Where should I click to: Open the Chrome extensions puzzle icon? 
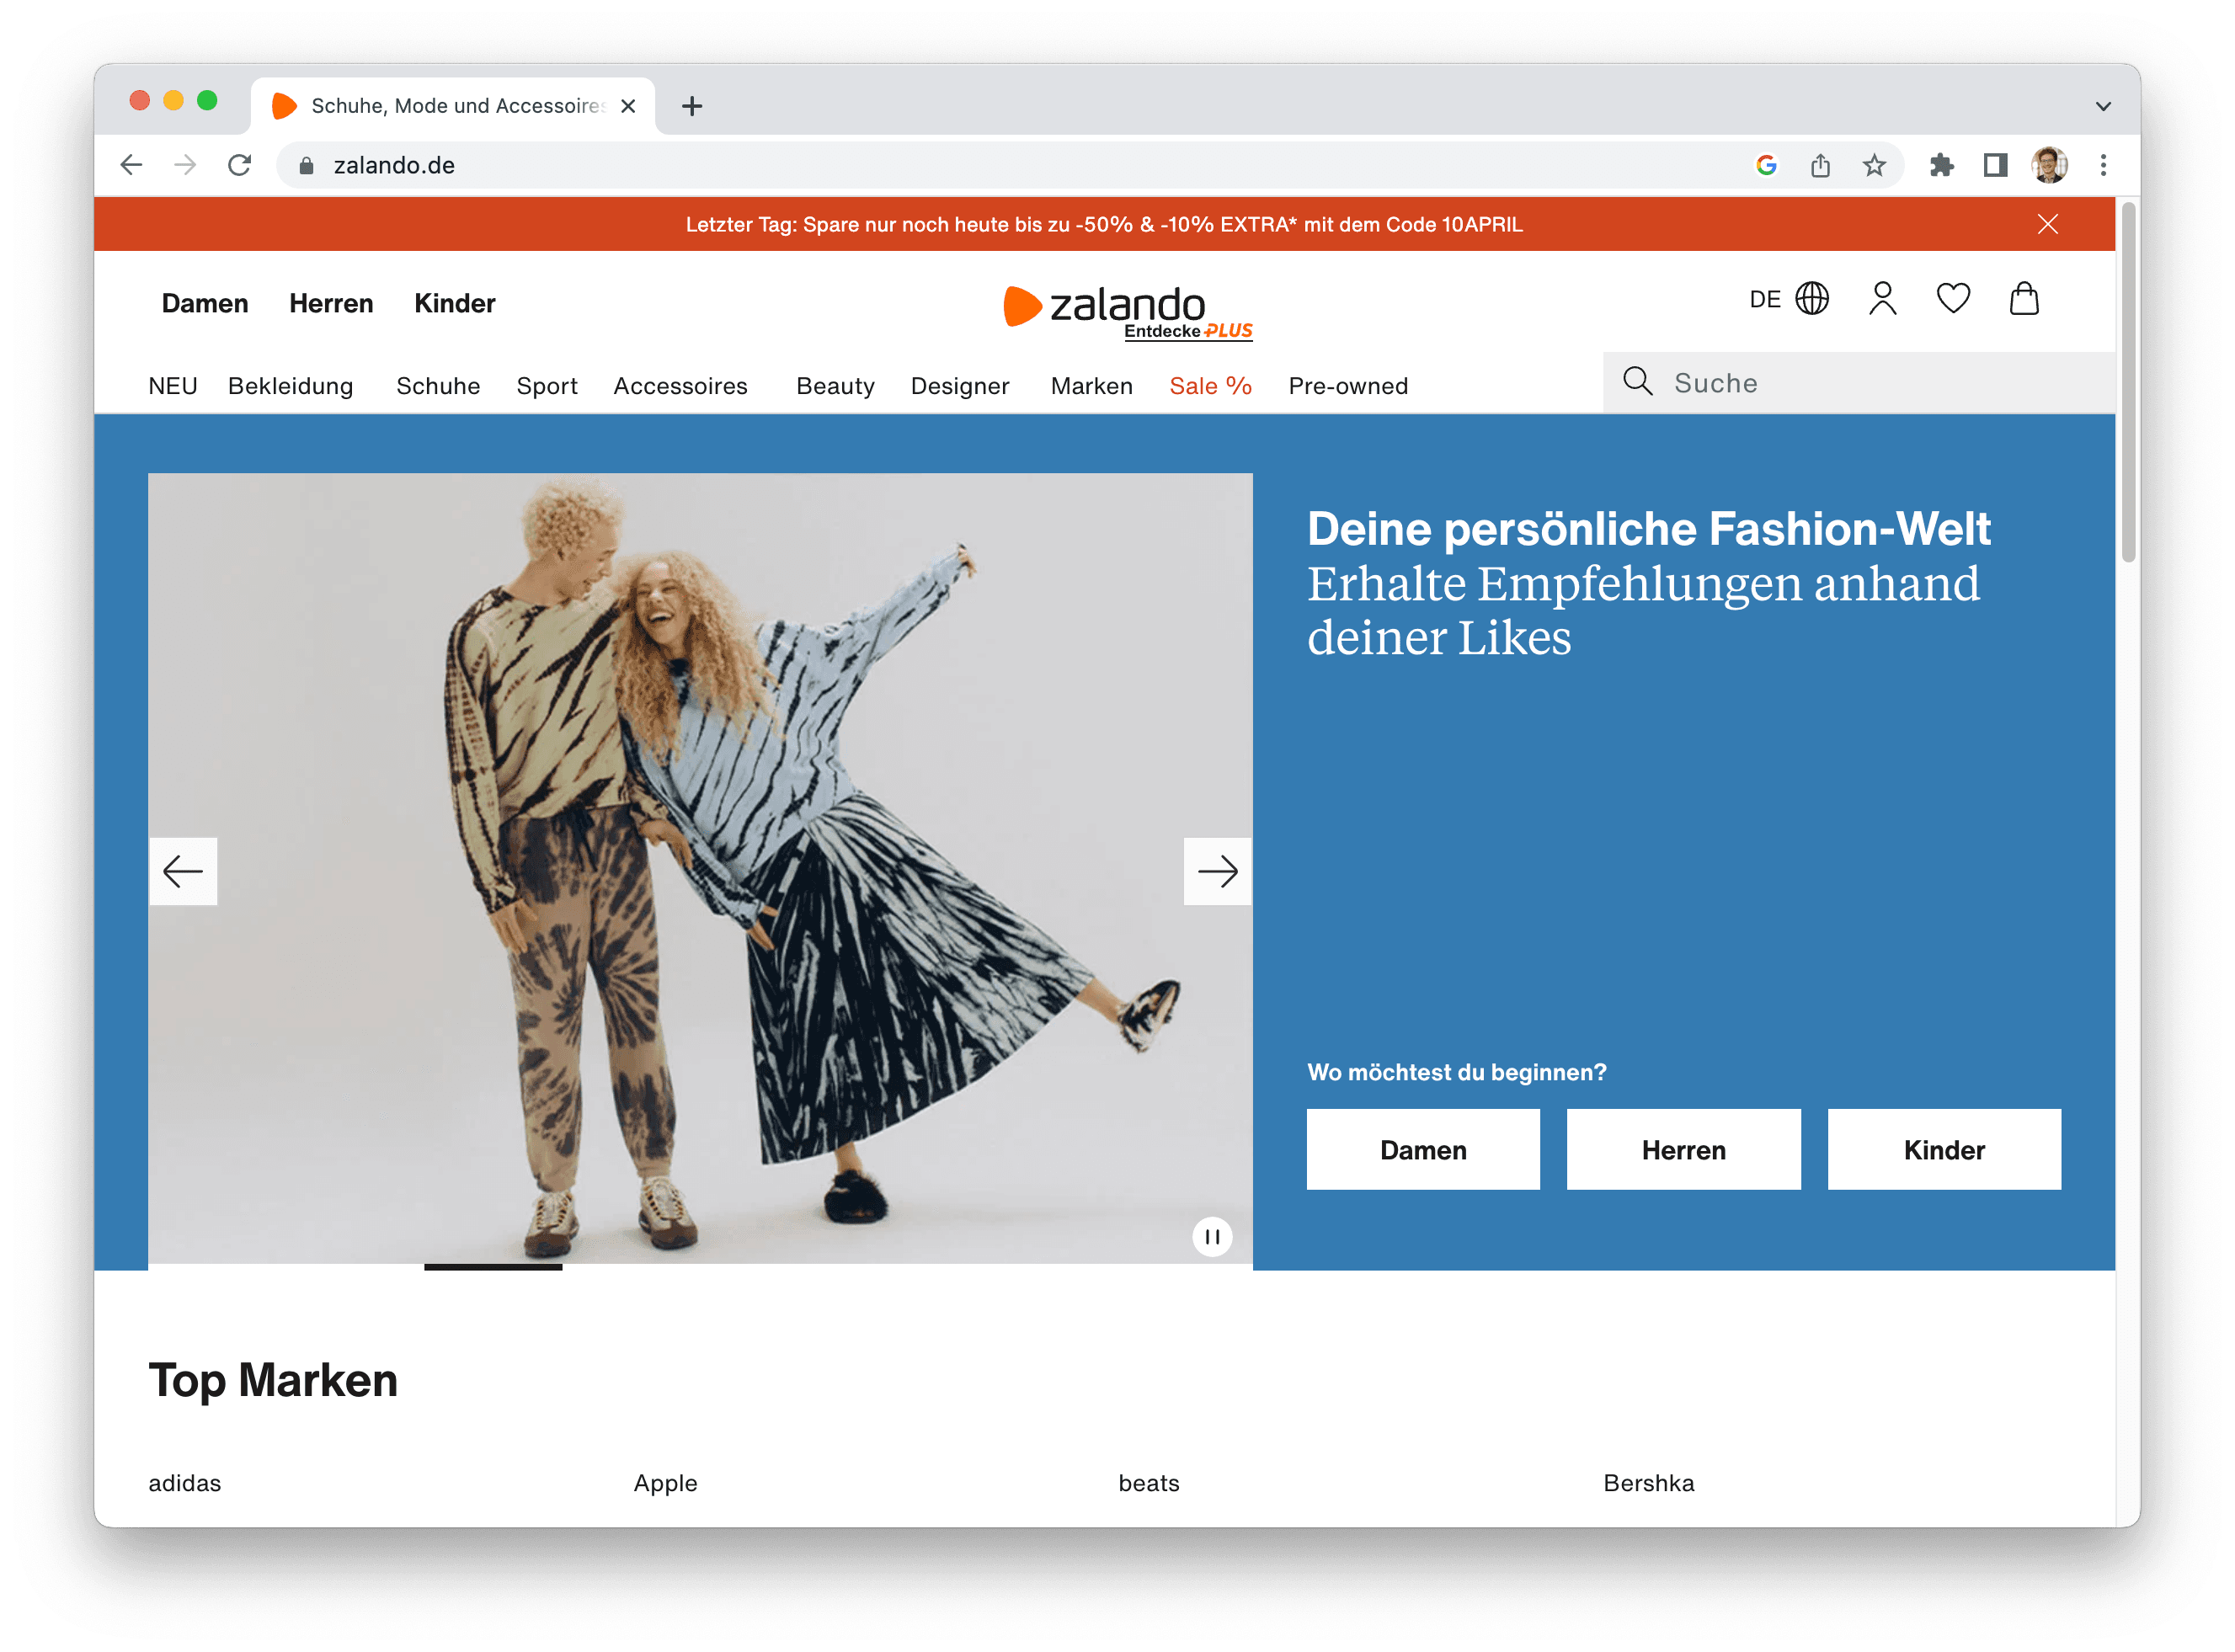[x=1942, y=165]
